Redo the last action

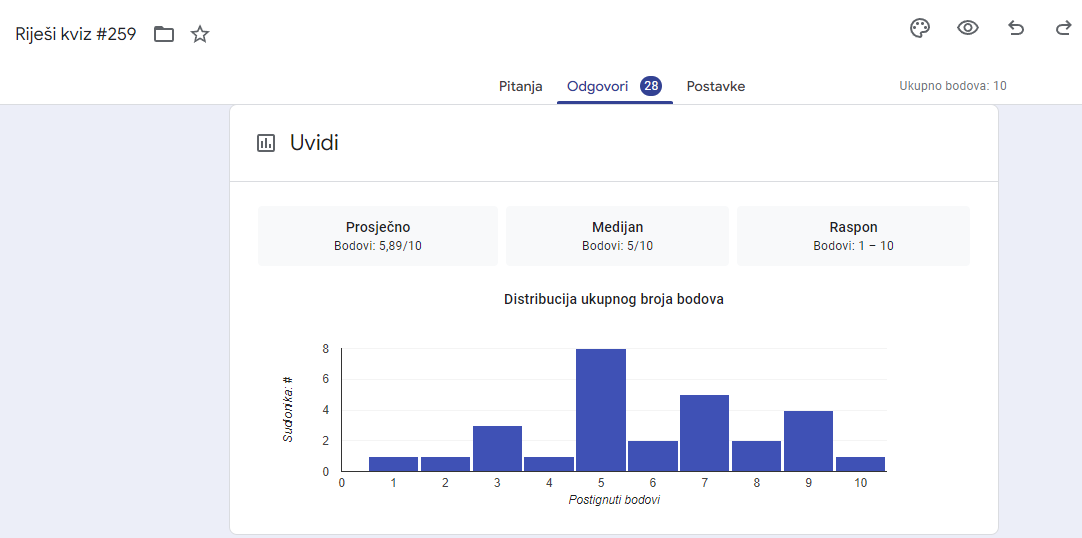[x=1063, y=28]
